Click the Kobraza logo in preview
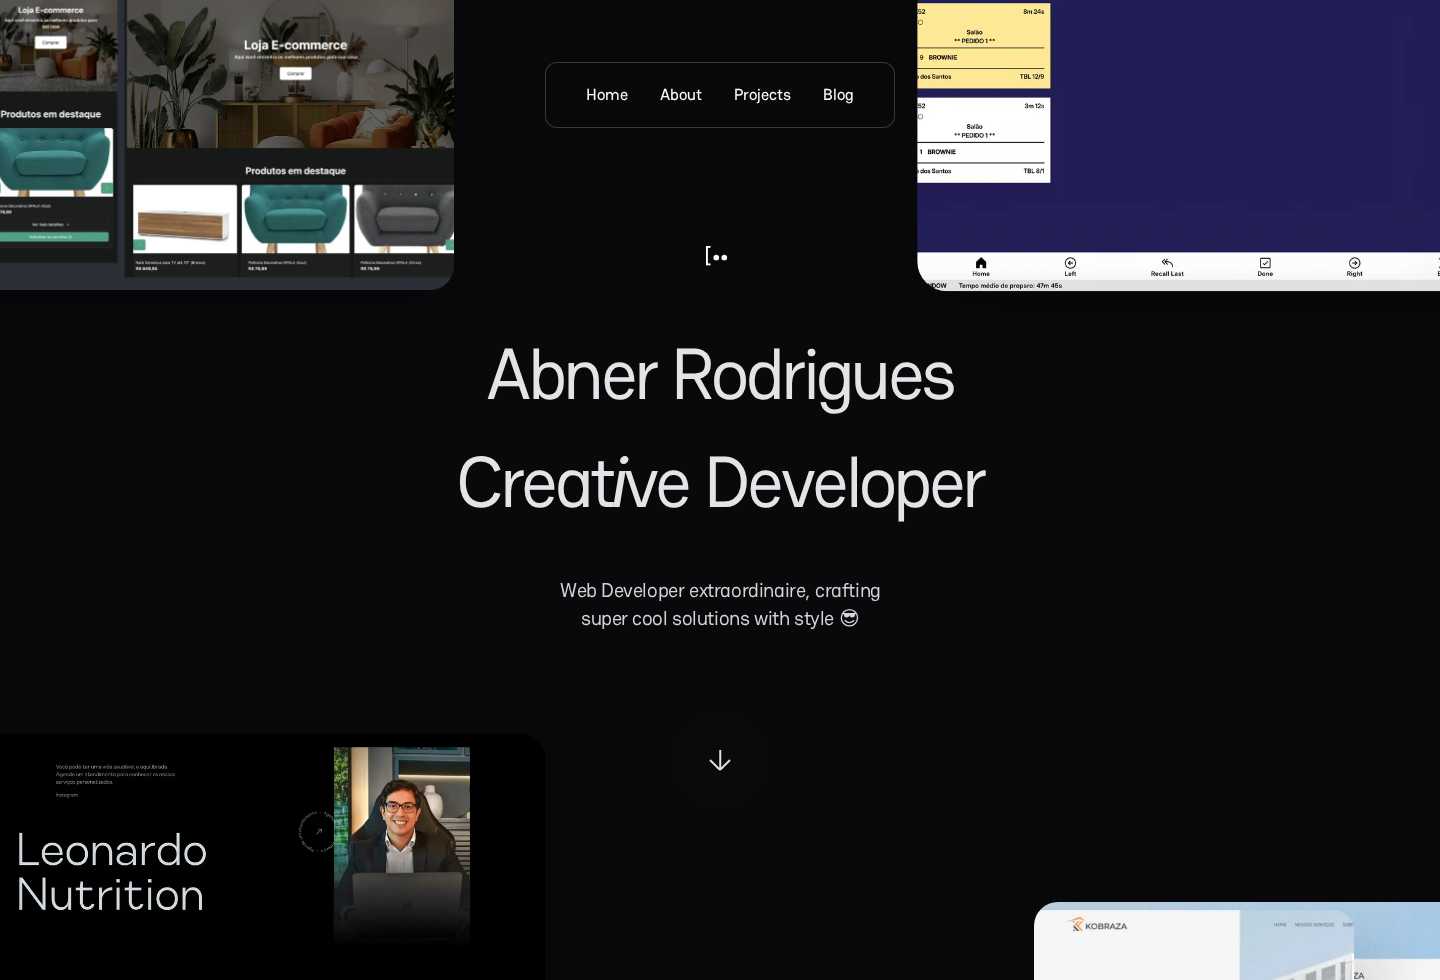Image resolution: width=1440 pixels, height=980 pixels. click(1098, 926)
